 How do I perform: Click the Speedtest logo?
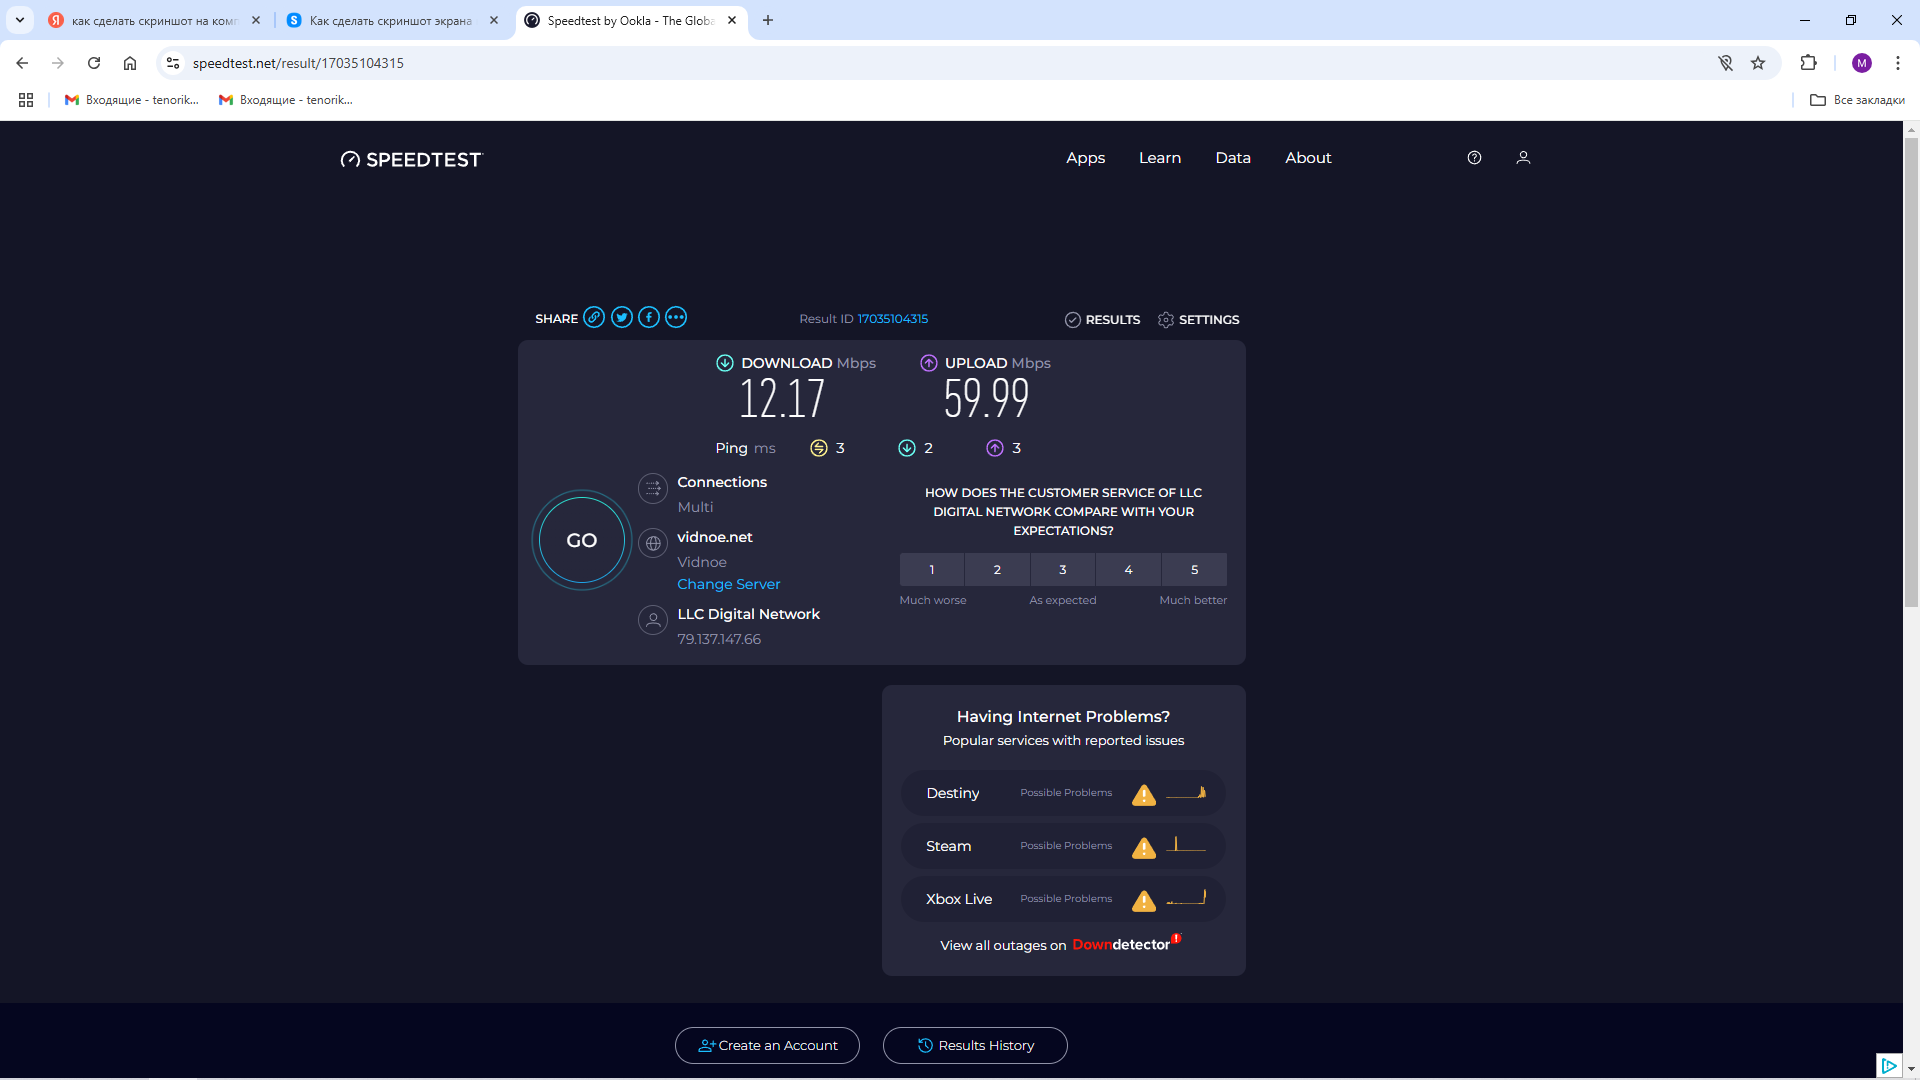(x=411, y=159)
